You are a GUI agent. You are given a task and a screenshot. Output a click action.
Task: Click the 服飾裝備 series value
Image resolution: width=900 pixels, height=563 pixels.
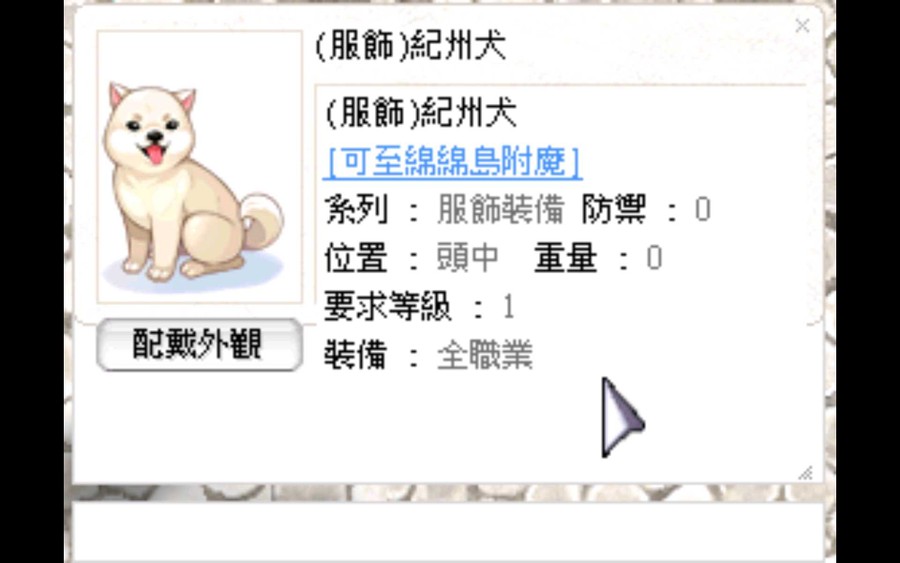(x=501, y=209)
